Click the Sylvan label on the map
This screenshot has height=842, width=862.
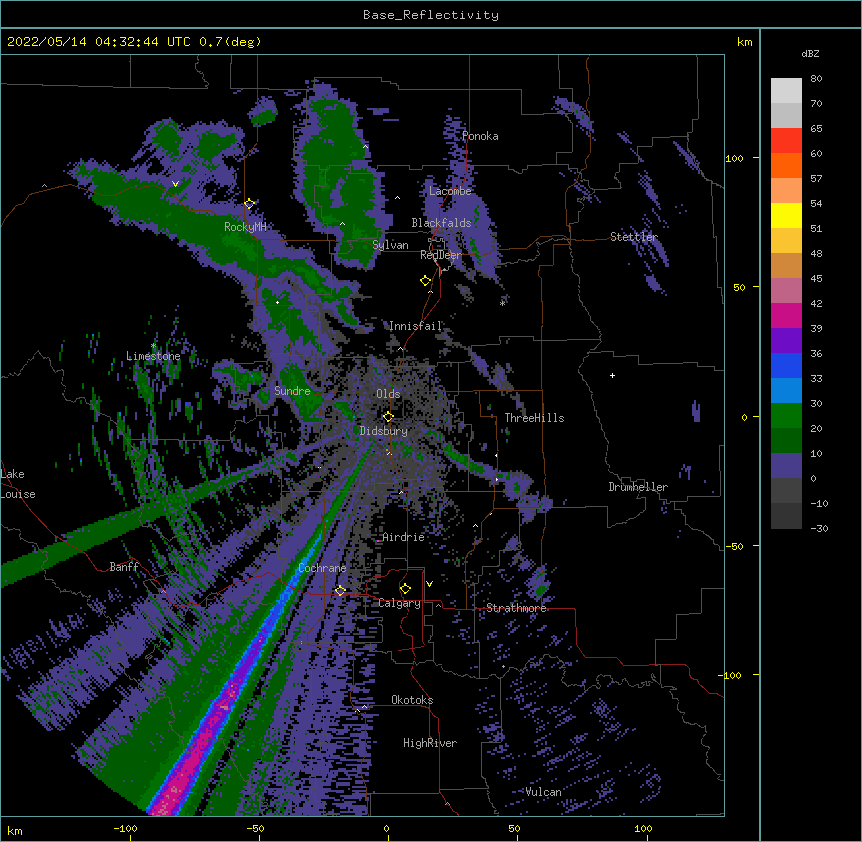click(x=390, y=245)
